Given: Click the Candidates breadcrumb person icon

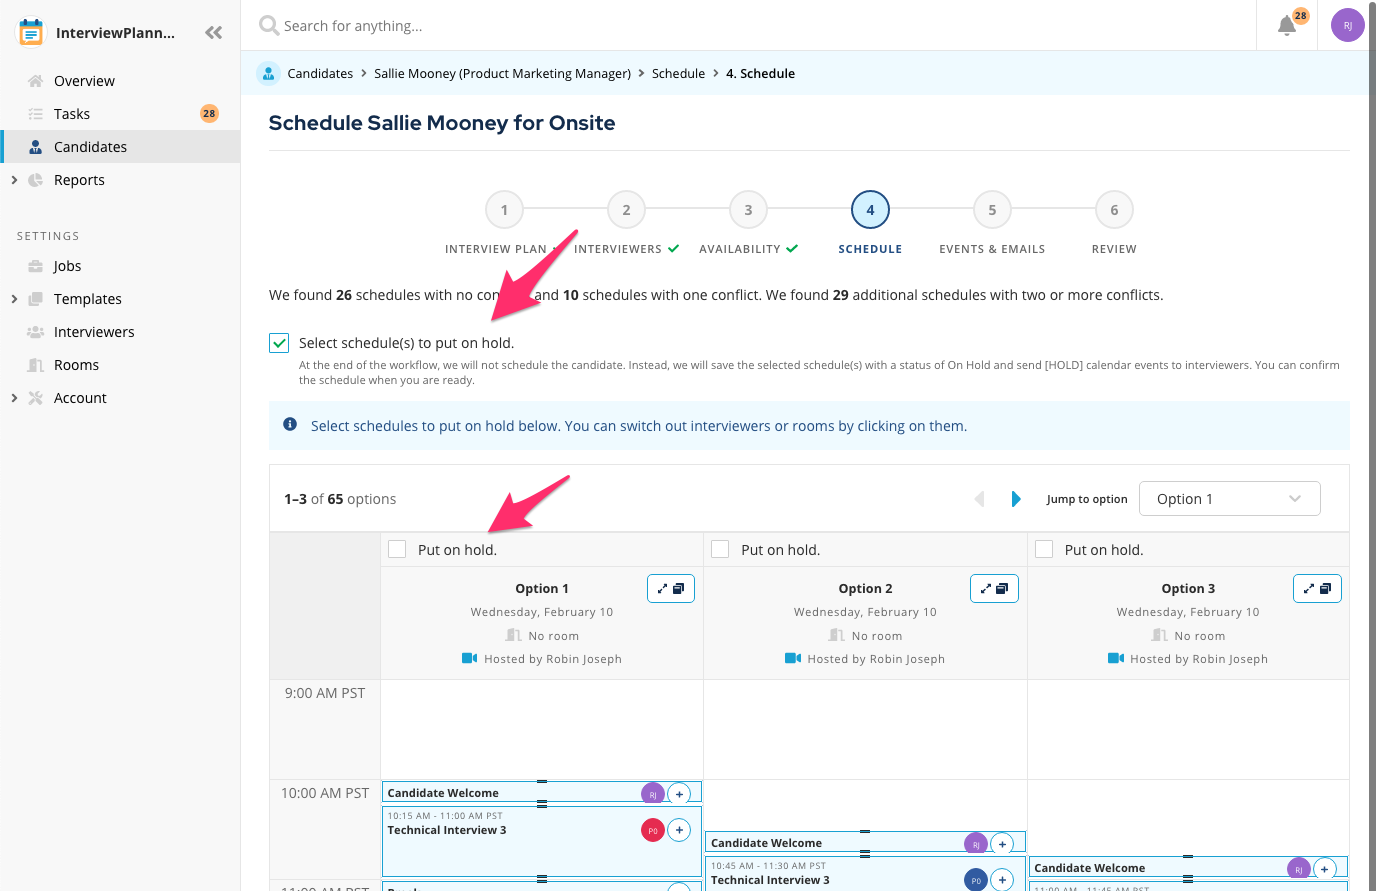Looking at the screenshot, I should (x=268, y=73).
